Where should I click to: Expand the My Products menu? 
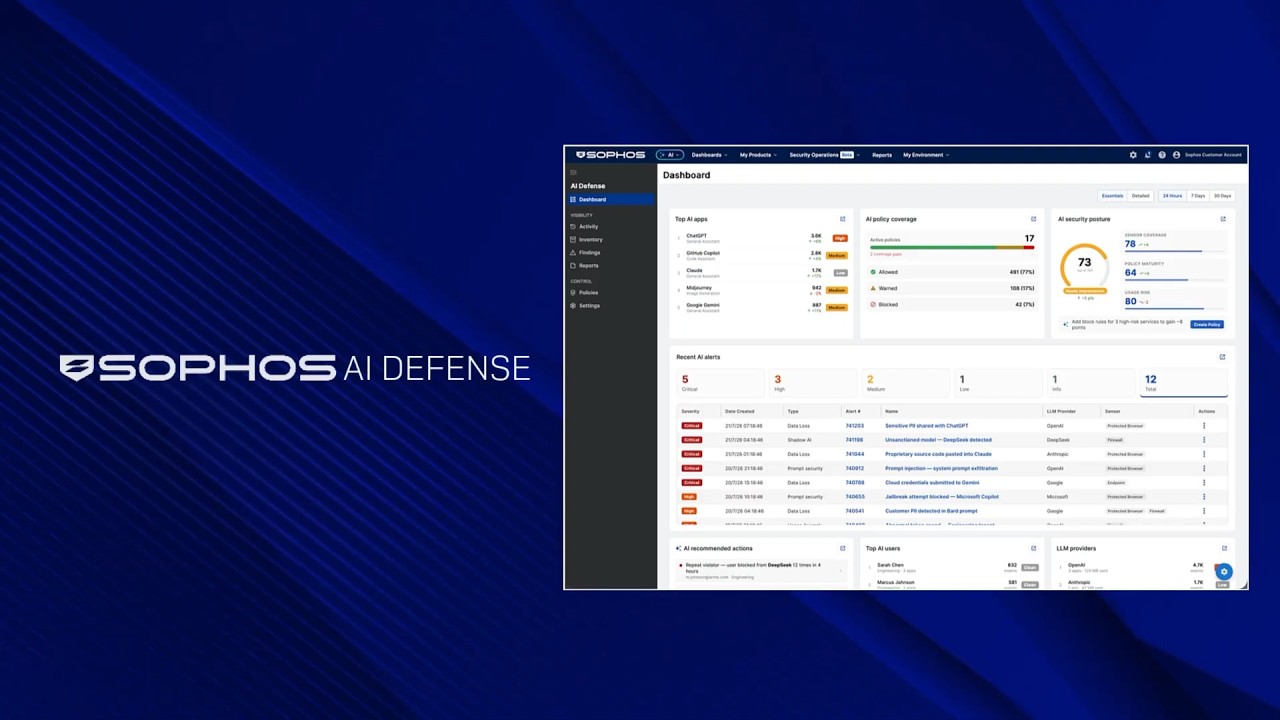757,155
